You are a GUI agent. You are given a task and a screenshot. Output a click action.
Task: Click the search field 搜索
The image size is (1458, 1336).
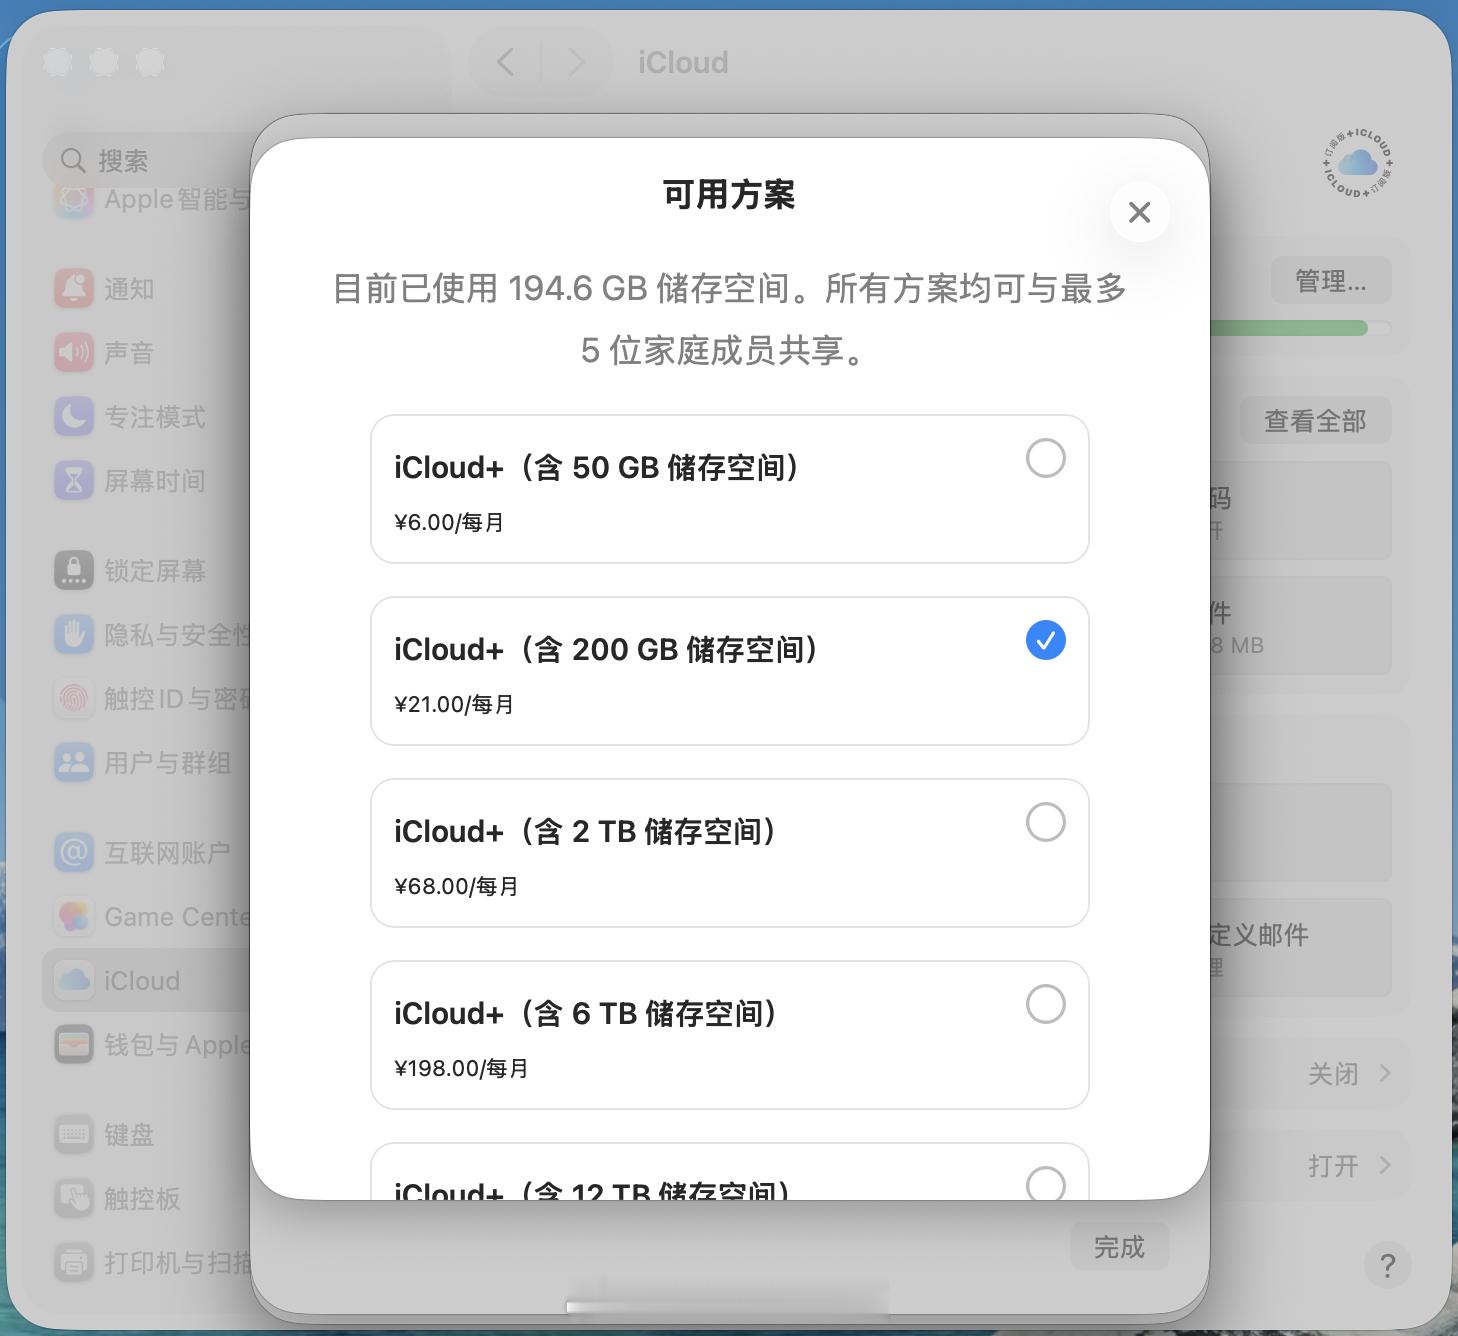tap(148, 160)
